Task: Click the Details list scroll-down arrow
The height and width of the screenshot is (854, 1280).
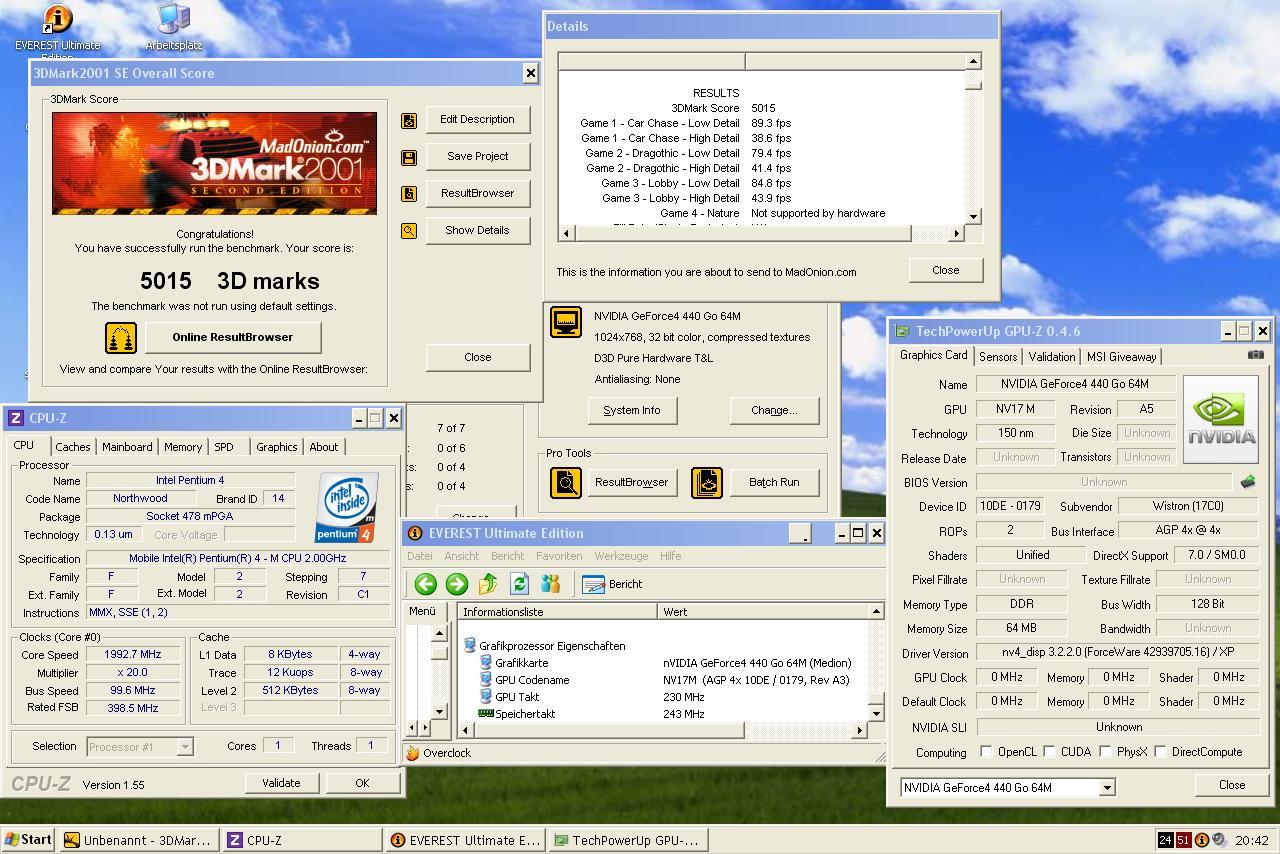Action: coord(973,217)
